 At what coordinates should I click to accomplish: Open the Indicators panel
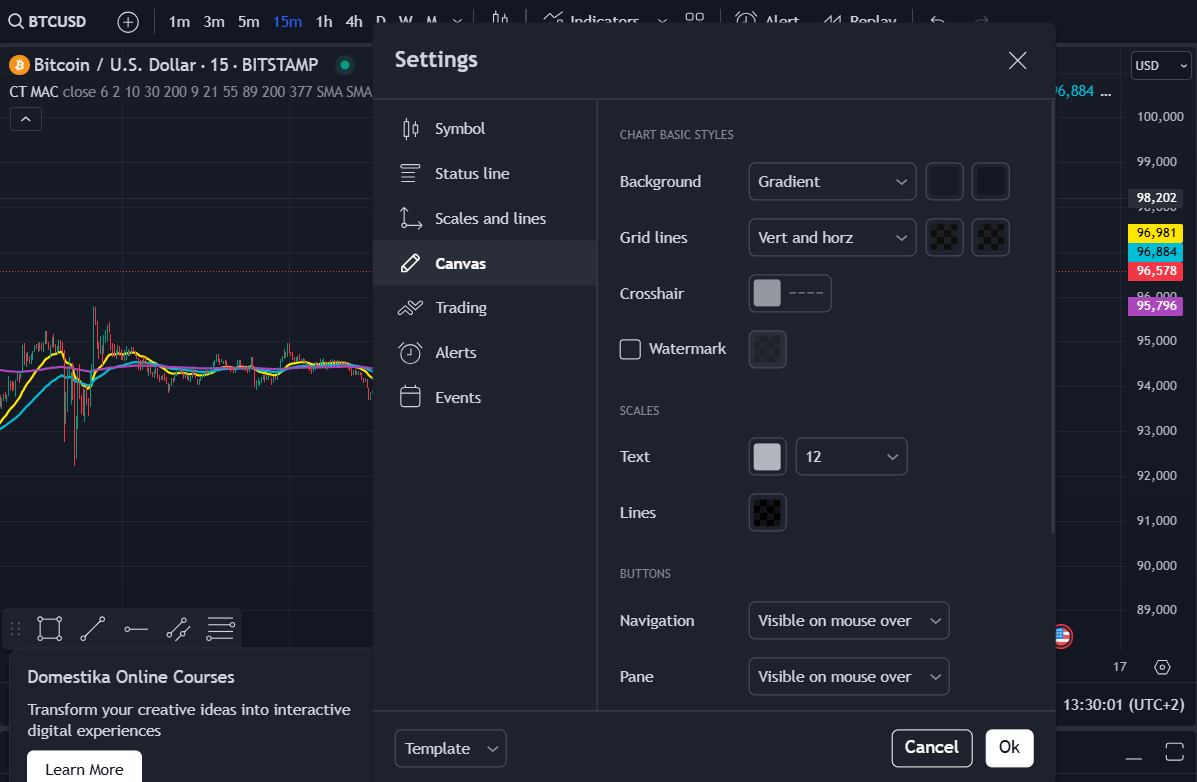pyautogui.click(x=590, y=21)
